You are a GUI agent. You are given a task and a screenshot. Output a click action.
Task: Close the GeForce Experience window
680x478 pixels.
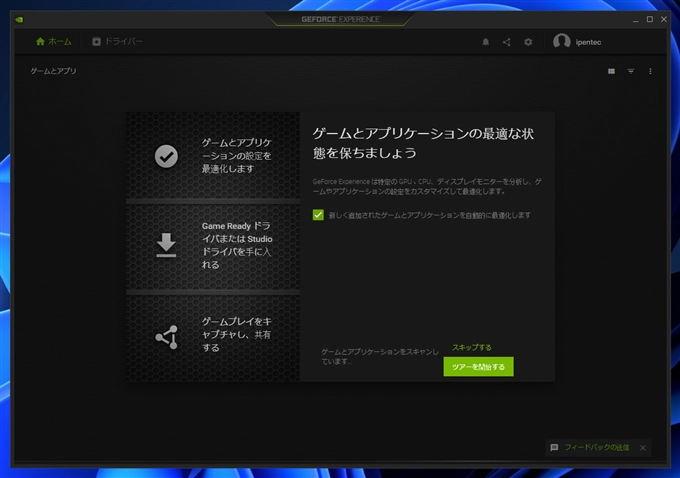[x=664, y=19]
